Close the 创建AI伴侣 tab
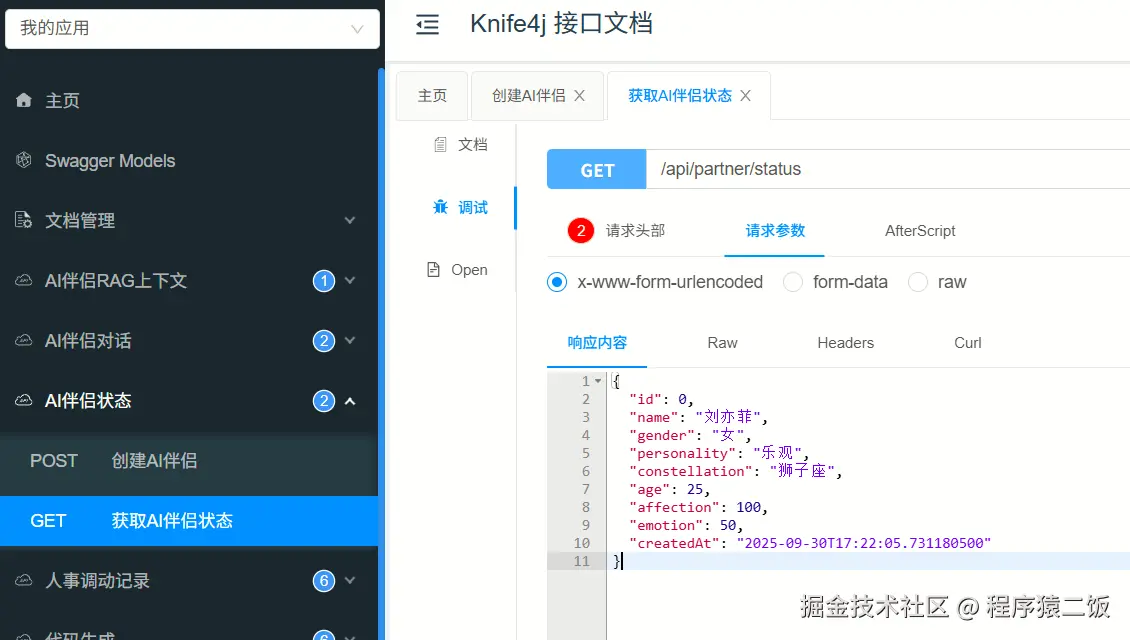 pyautogui.click(x=579, y=96)
